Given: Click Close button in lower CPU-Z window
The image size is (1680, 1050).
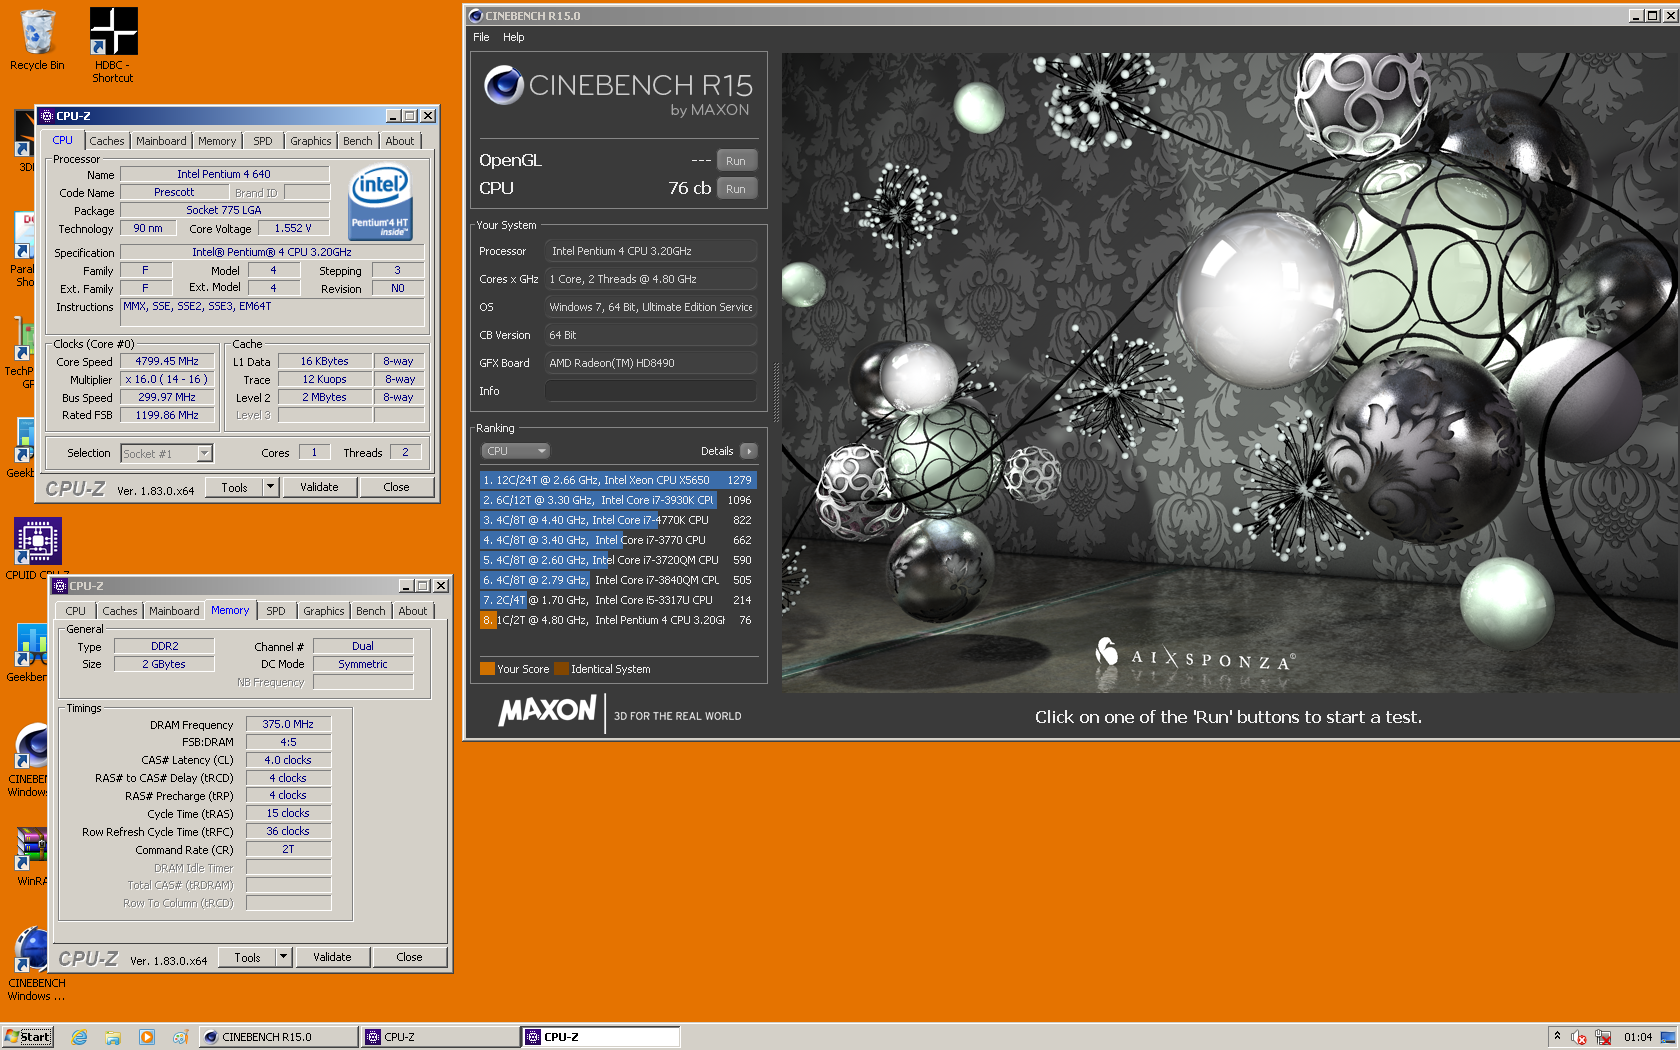Looking at the screenshot, I should (409, 957).
